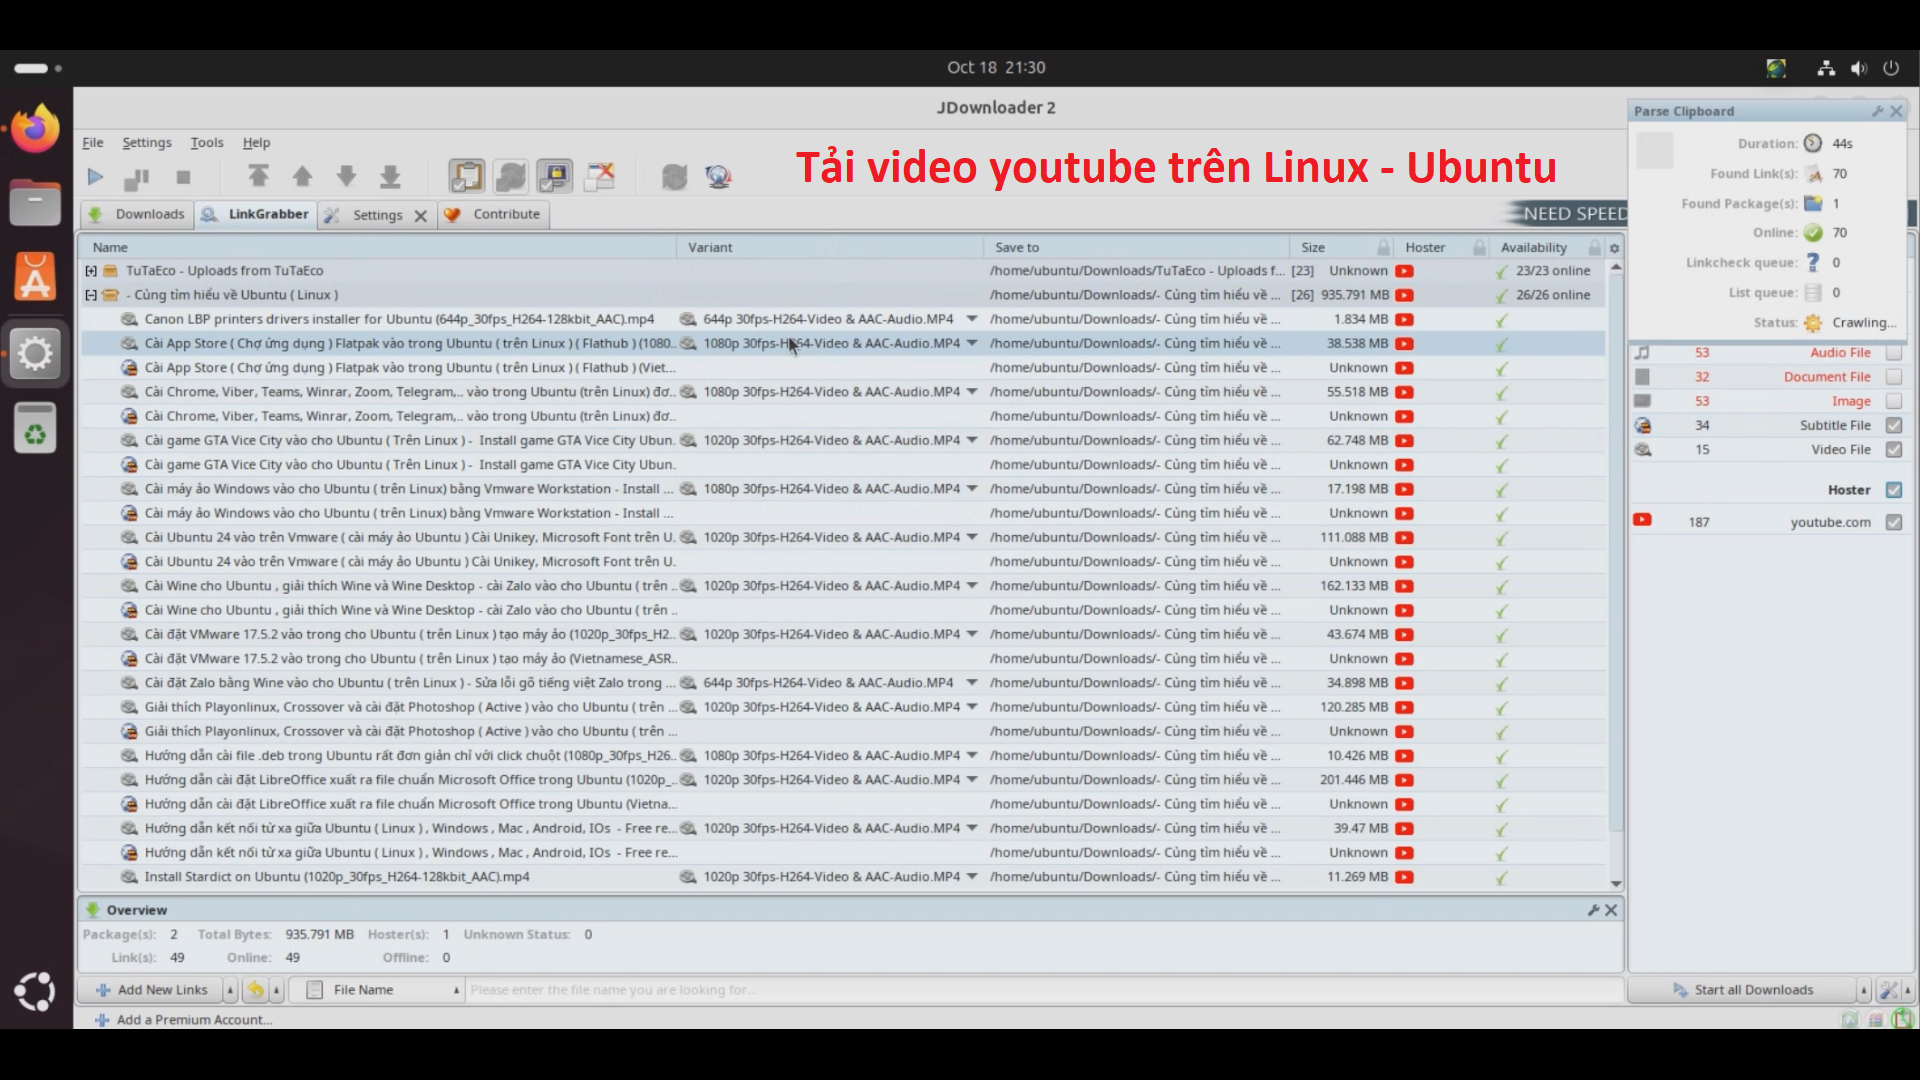Screen dimensions: 1920x1080
Task: Open variant dropdown for Cài đặt VMware 17.5.2
Action: (971, 634)
